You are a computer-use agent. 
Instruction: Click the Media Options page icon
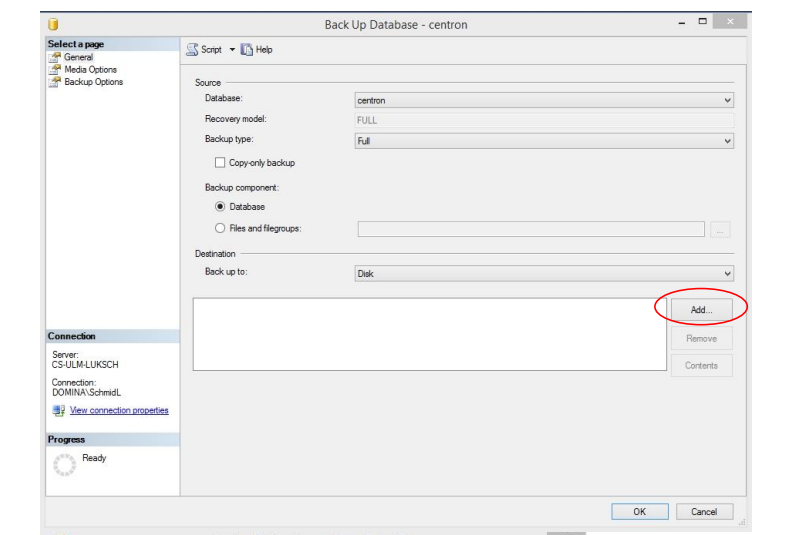[x=55, y=70]
